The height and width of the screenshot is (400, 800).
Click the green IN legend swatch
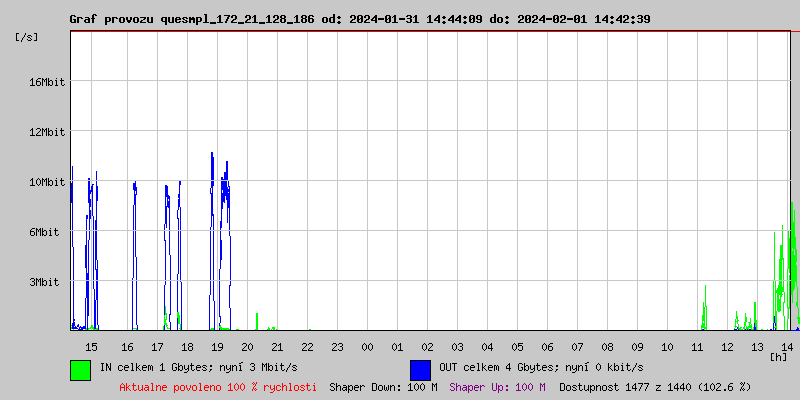coord(80,369)
